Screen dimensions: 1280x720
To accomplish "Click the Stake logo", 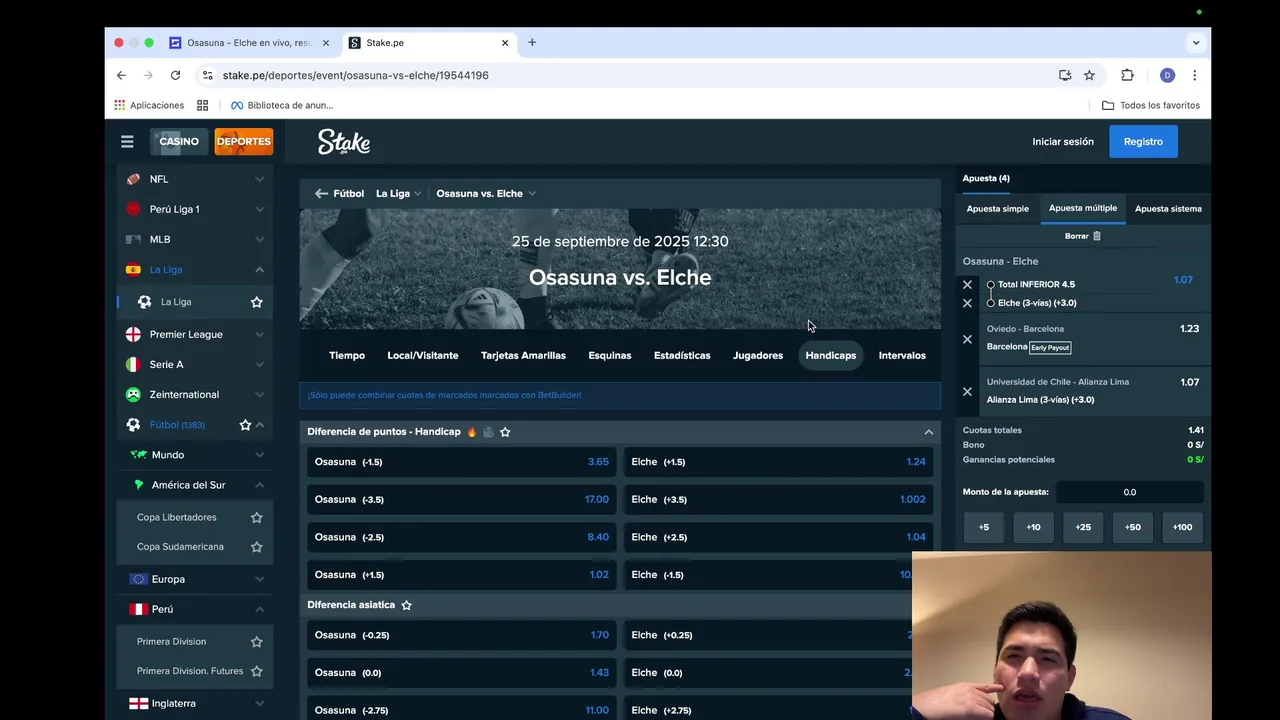I will 344,142.
